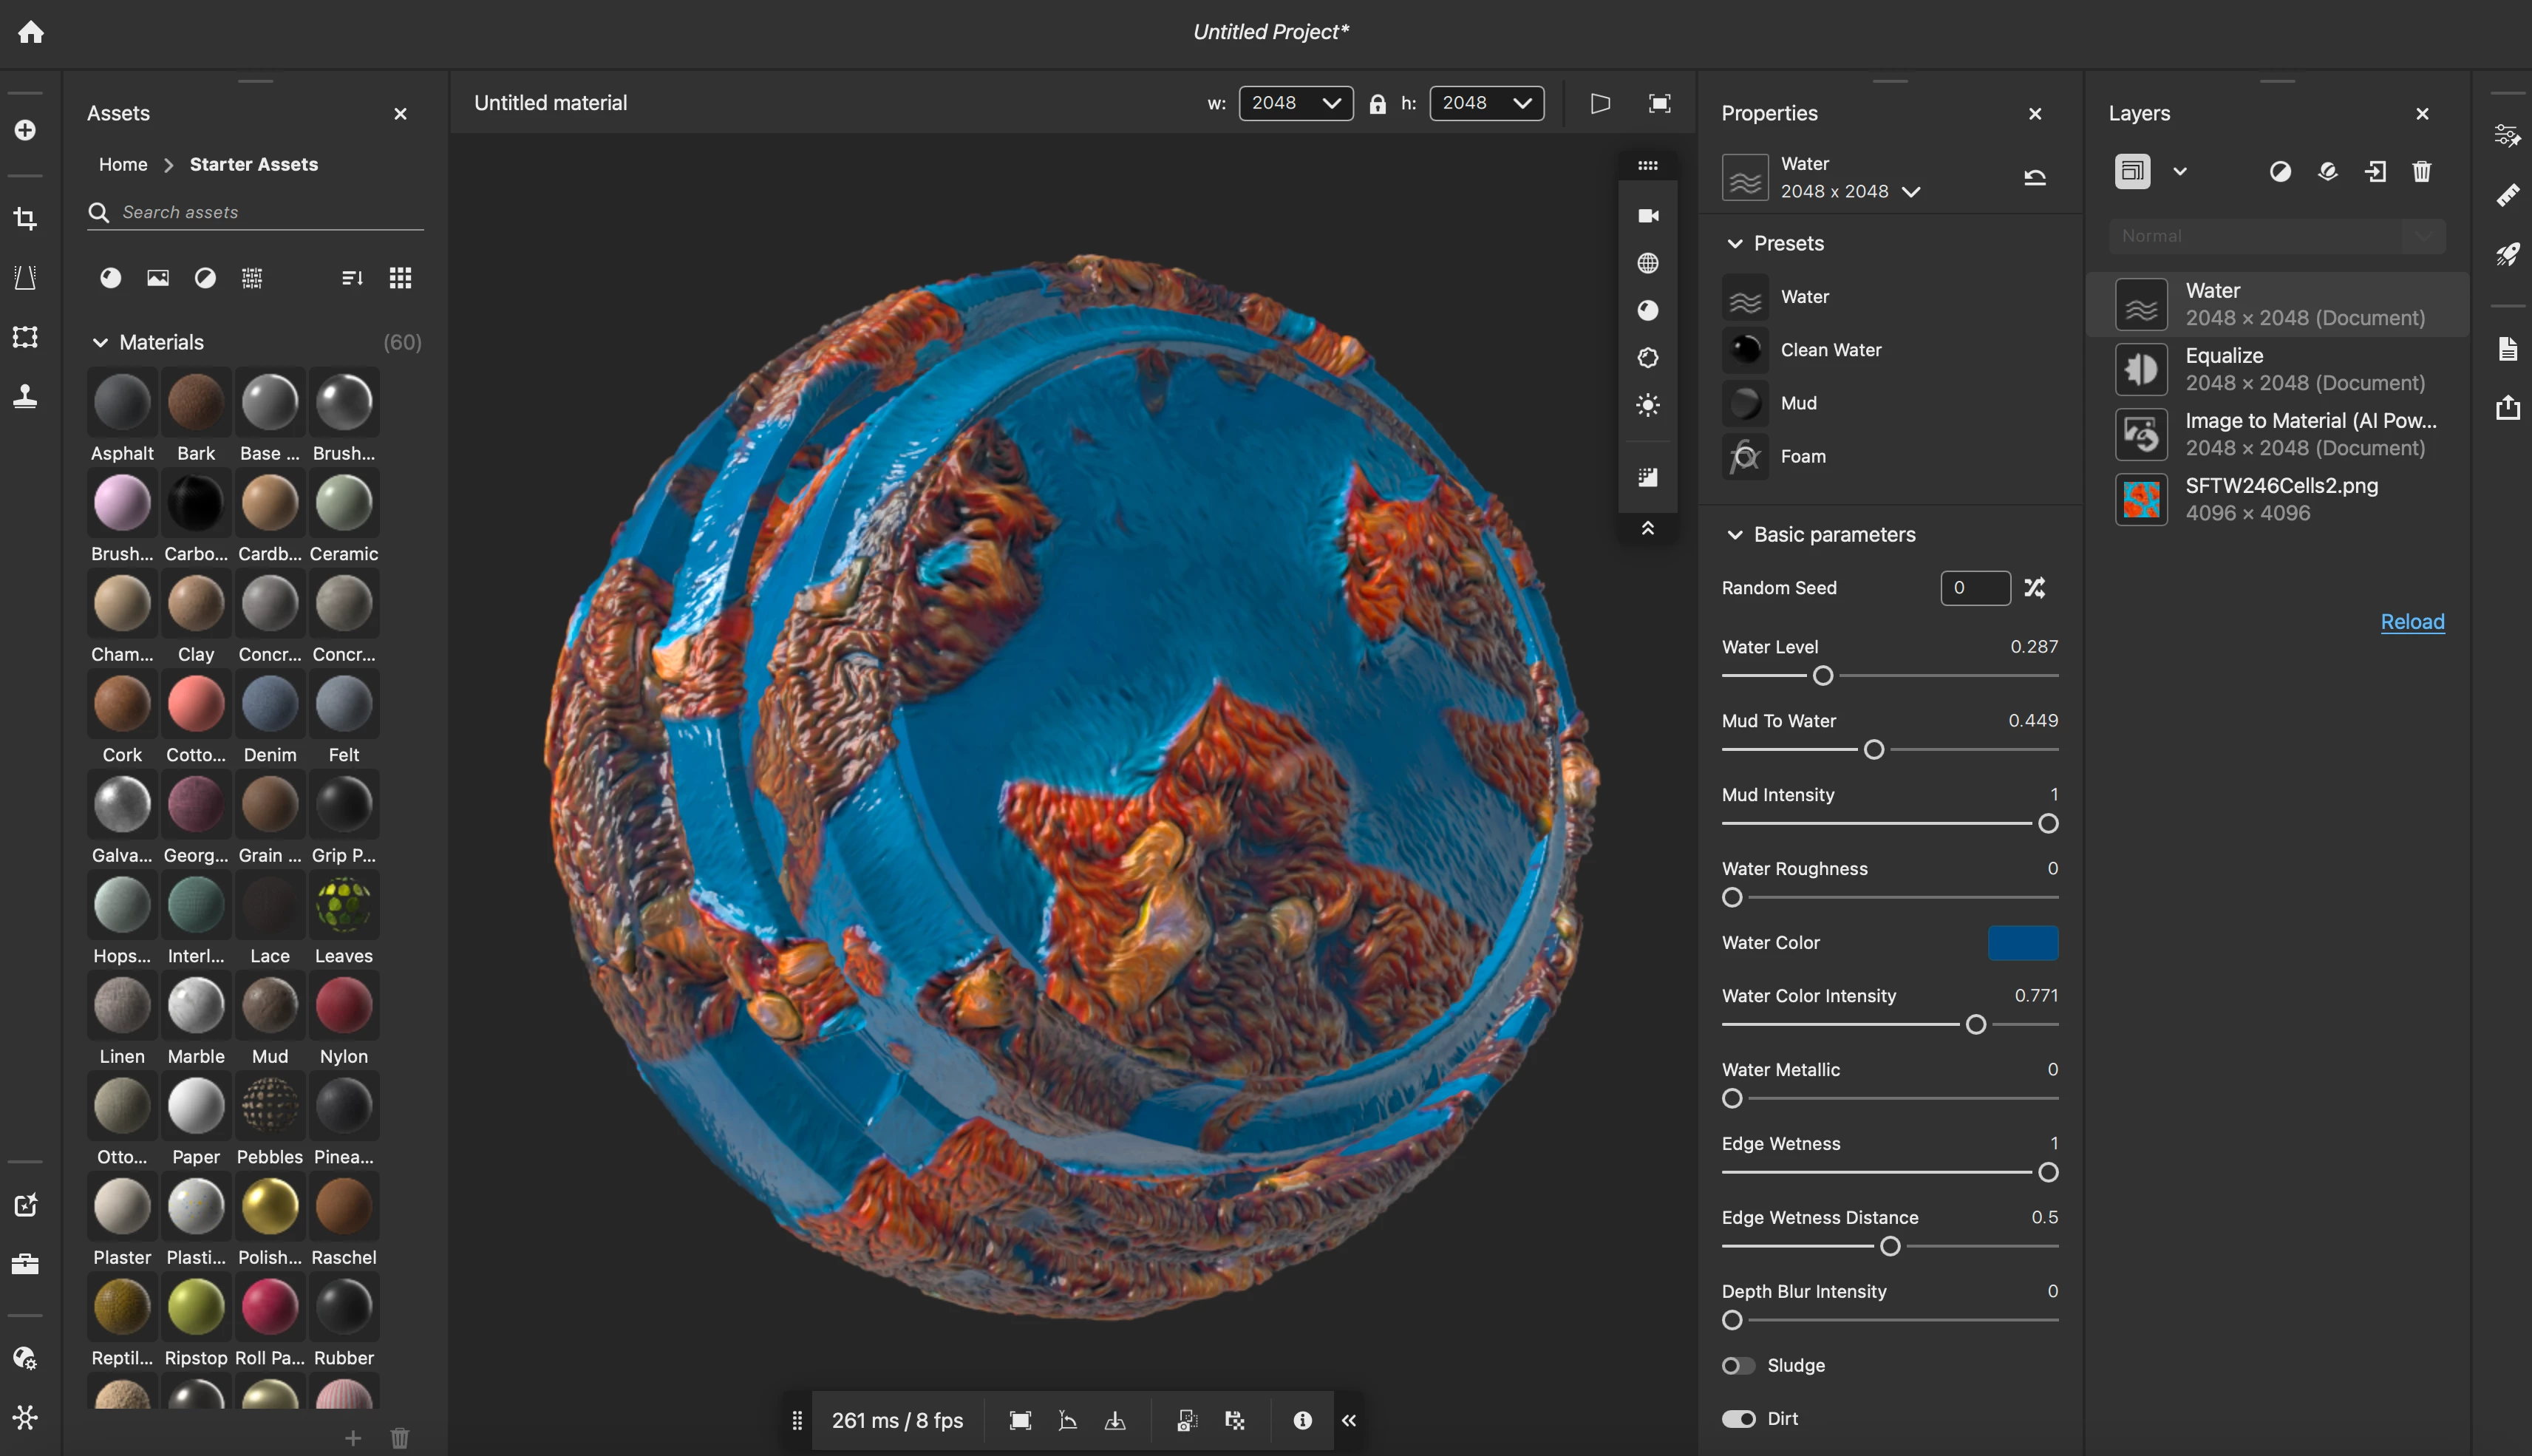Collapse the Materials category
2532x1456 pixels.
(x=100, y=343)
